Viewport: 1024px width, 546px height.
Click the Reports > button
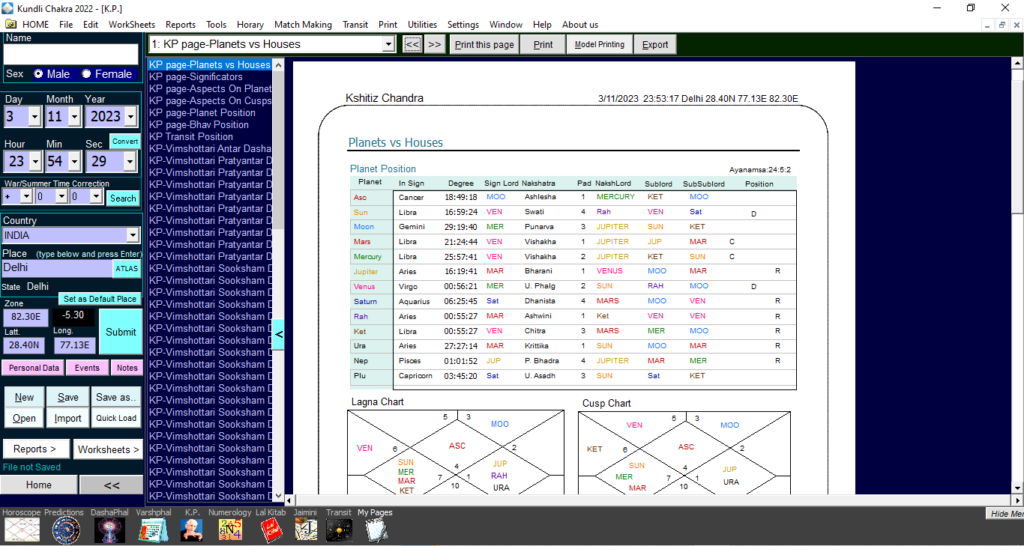tap(35, 449)
